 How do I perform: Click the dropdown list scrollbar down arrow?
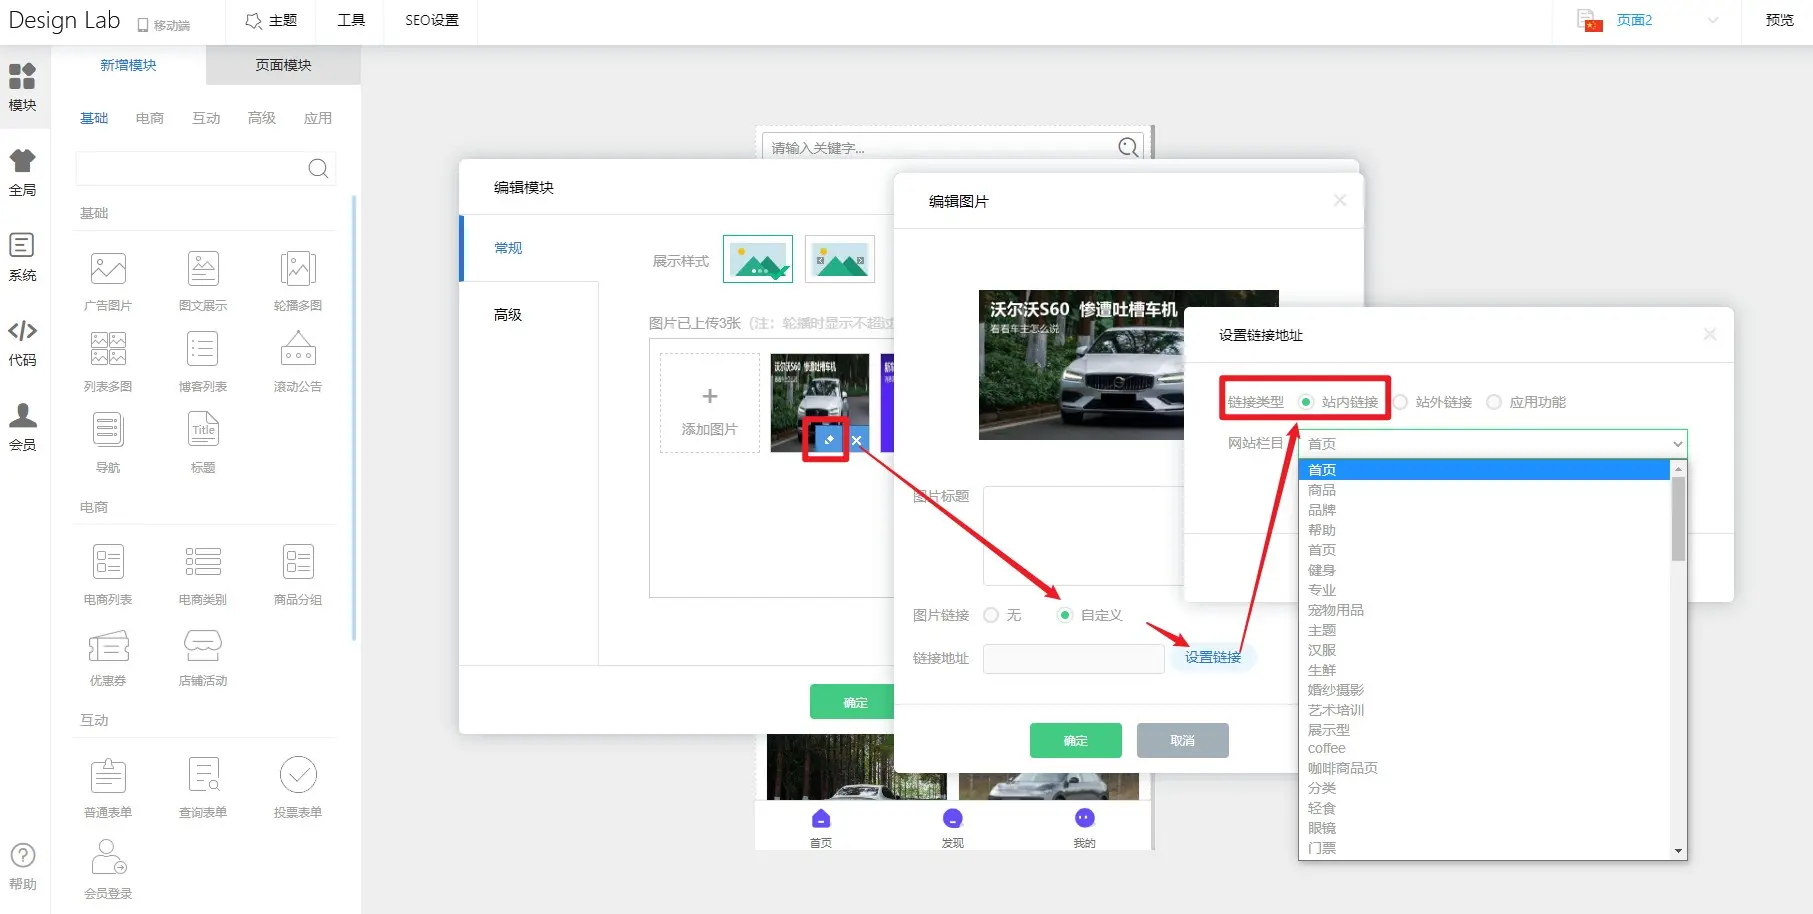tap(1678, 851)
